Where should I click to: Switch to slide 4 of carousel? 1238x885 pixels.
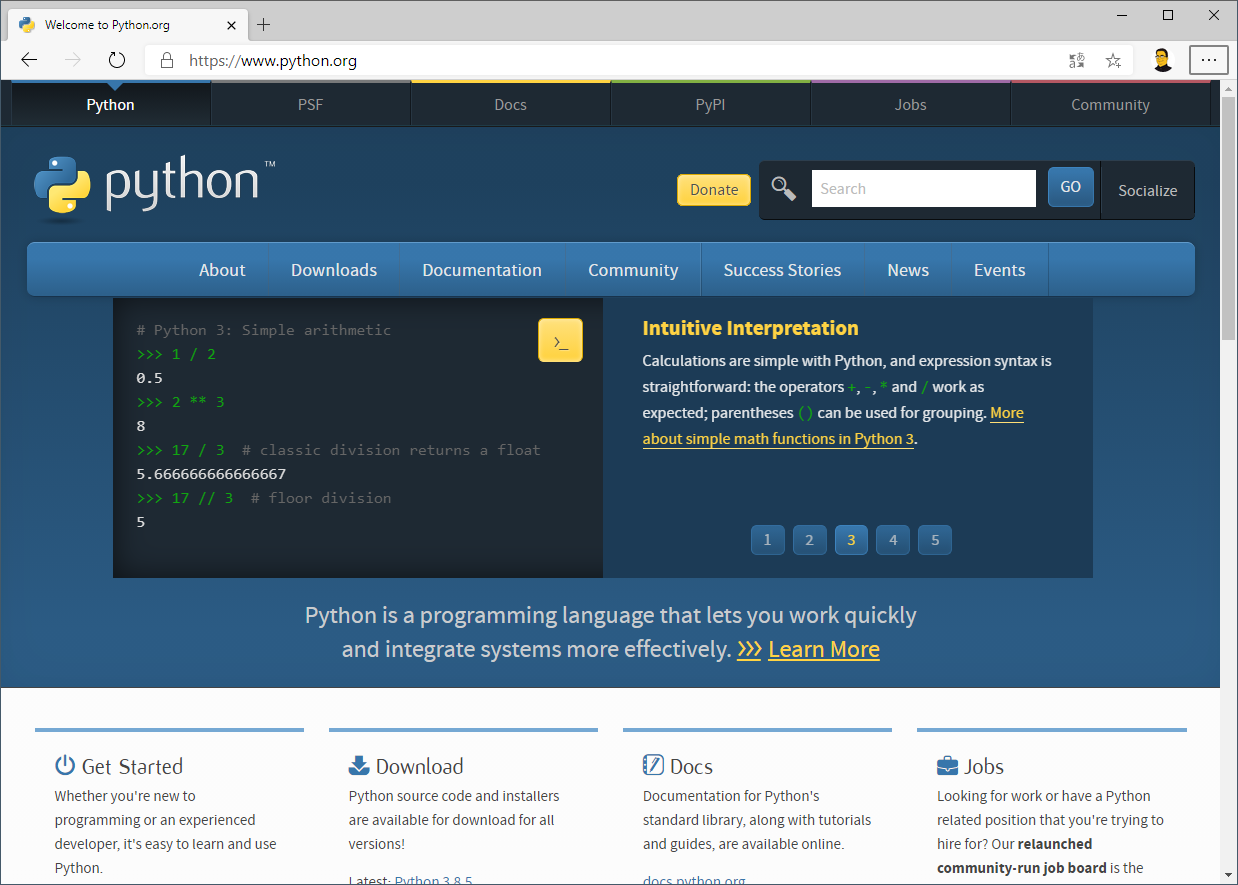893,540
